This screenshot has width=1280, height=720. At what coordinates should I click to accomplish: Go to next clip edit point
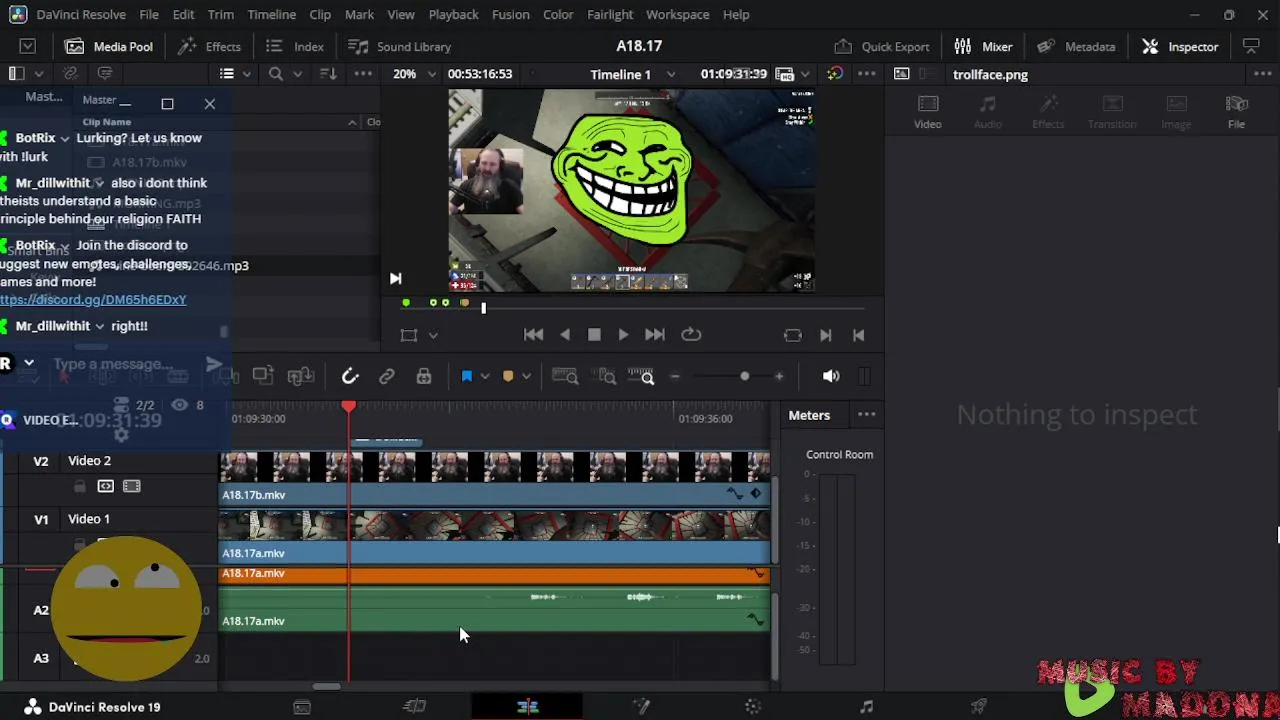[x=826, y=335]
